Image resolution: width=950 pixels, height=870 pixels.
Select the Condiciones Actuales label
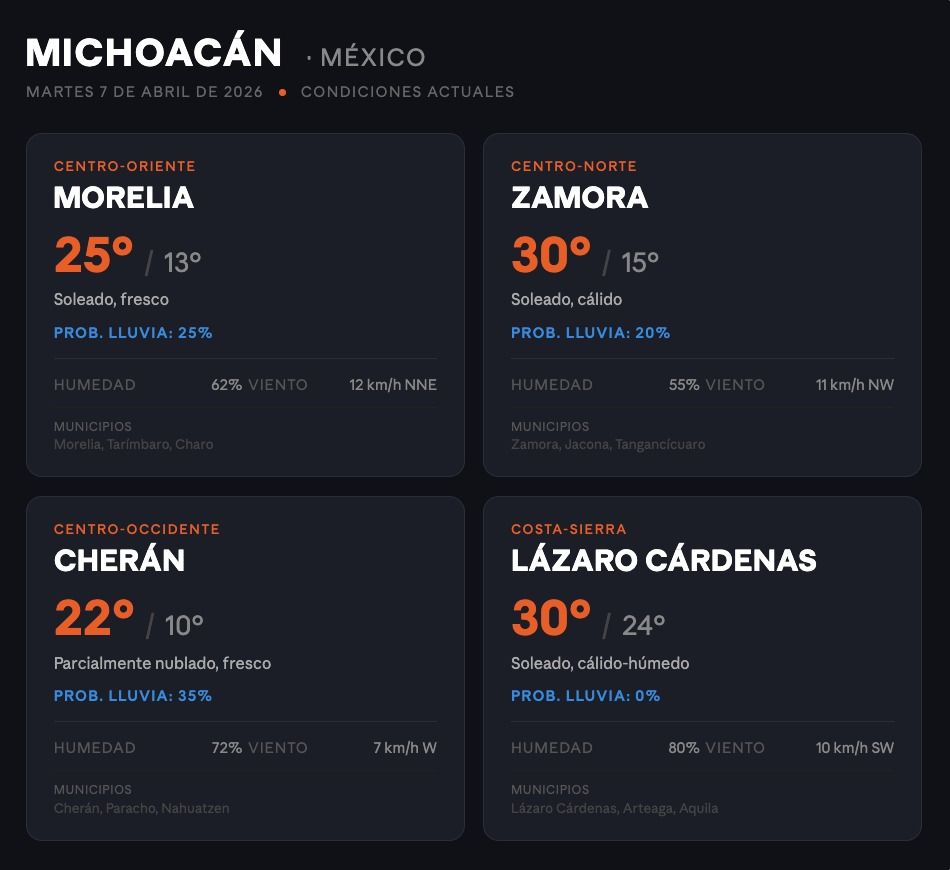click(x=407, y=92)
